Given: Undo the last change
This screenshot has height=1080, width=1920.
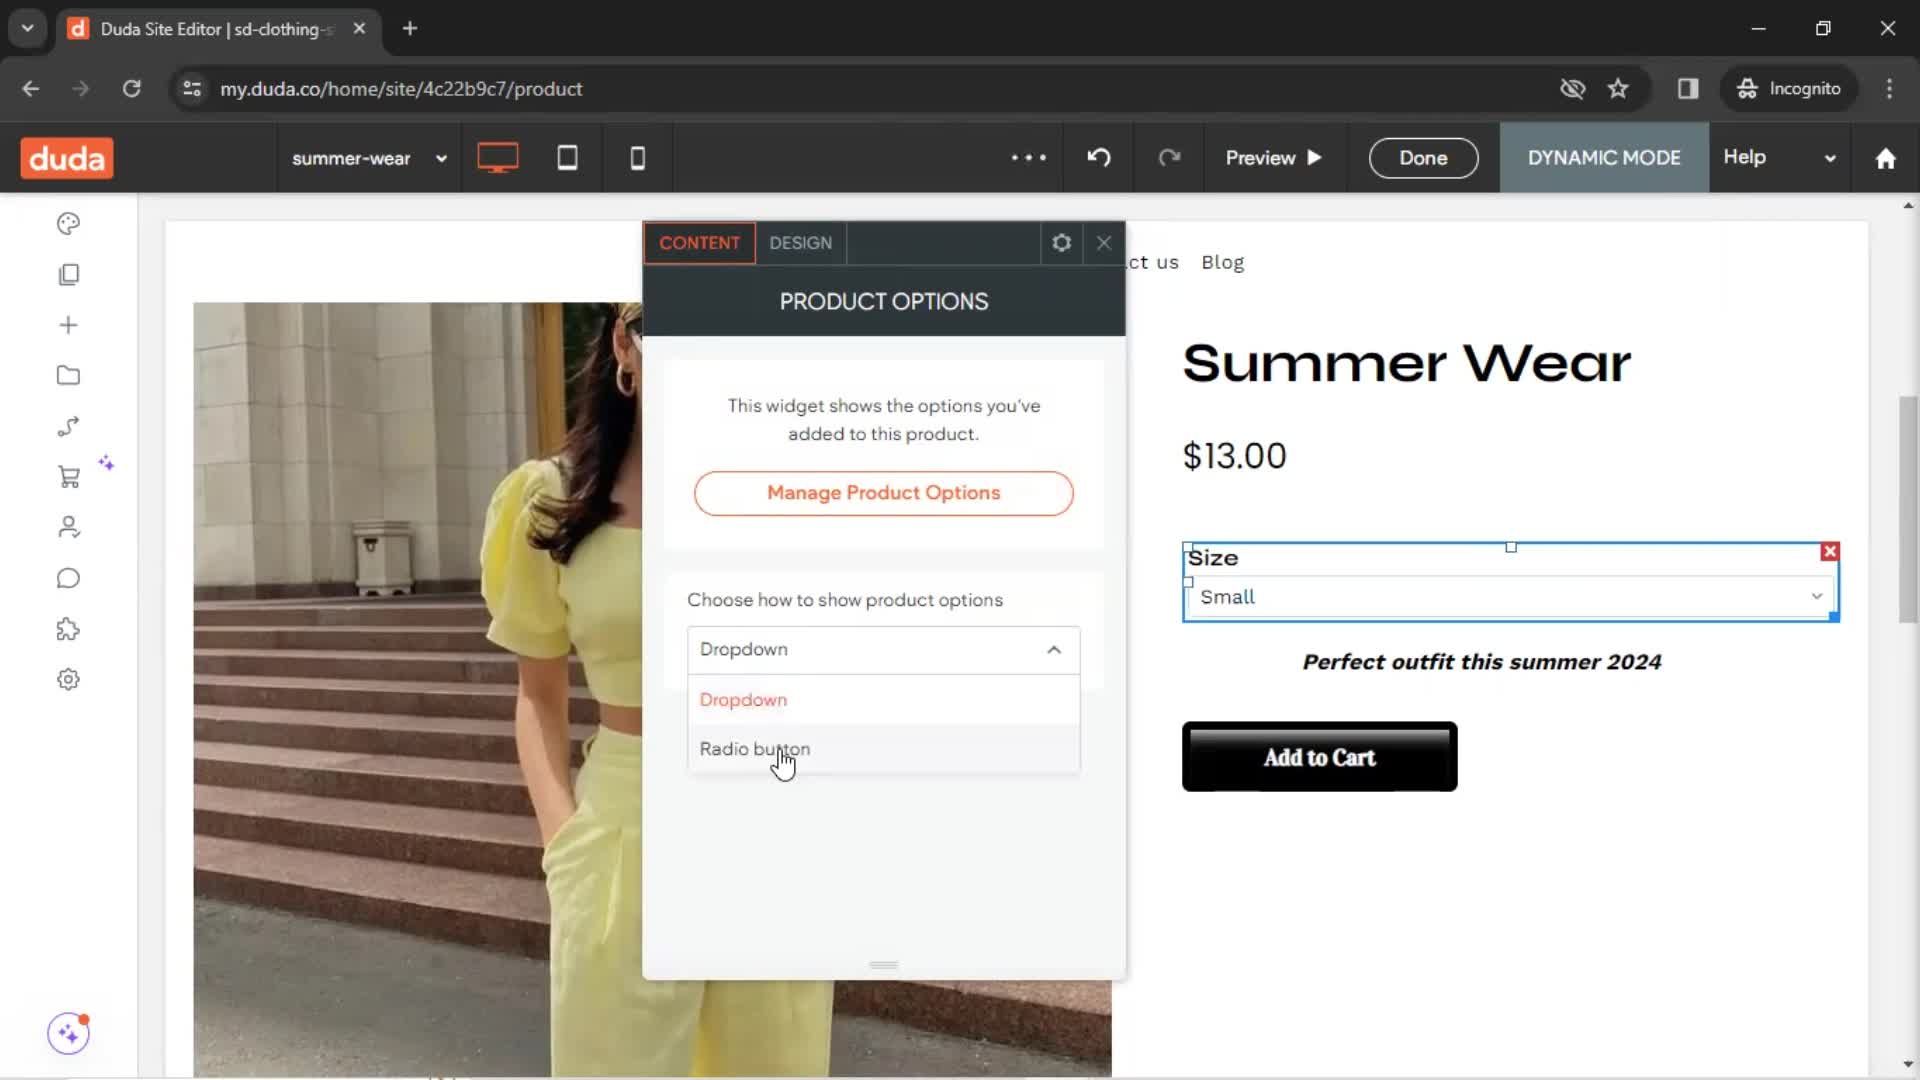Looking at the screenshot, I should tap(1099, 158).
